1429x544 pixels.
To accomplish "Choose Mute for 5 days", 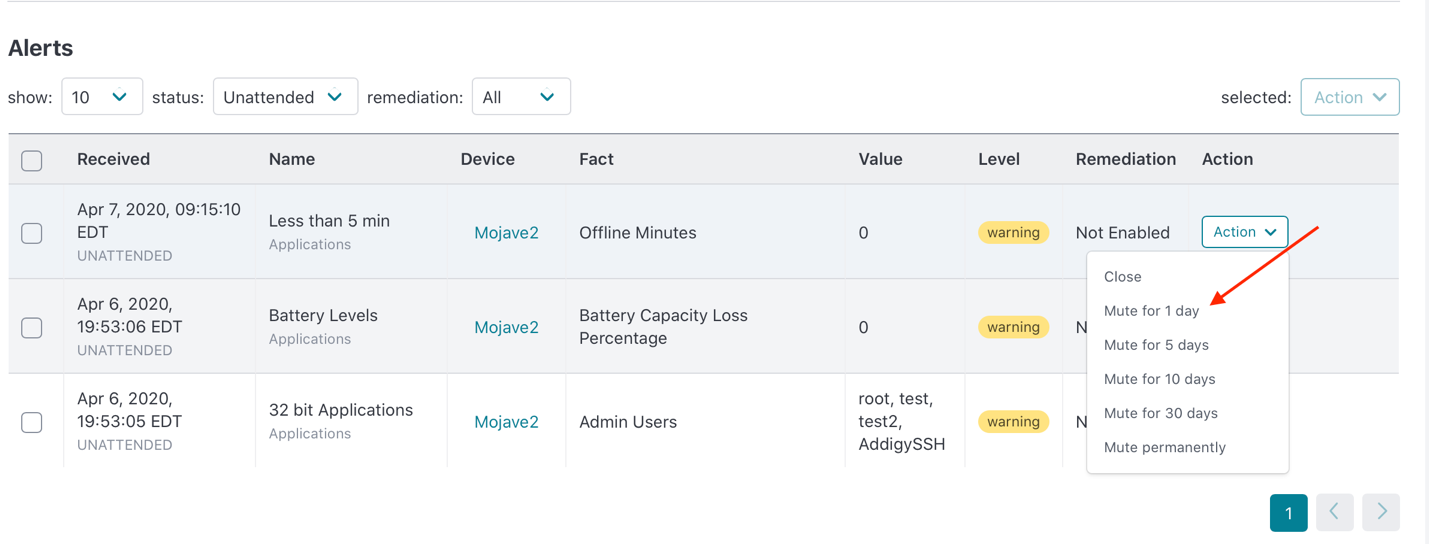I will (1156, 345).
